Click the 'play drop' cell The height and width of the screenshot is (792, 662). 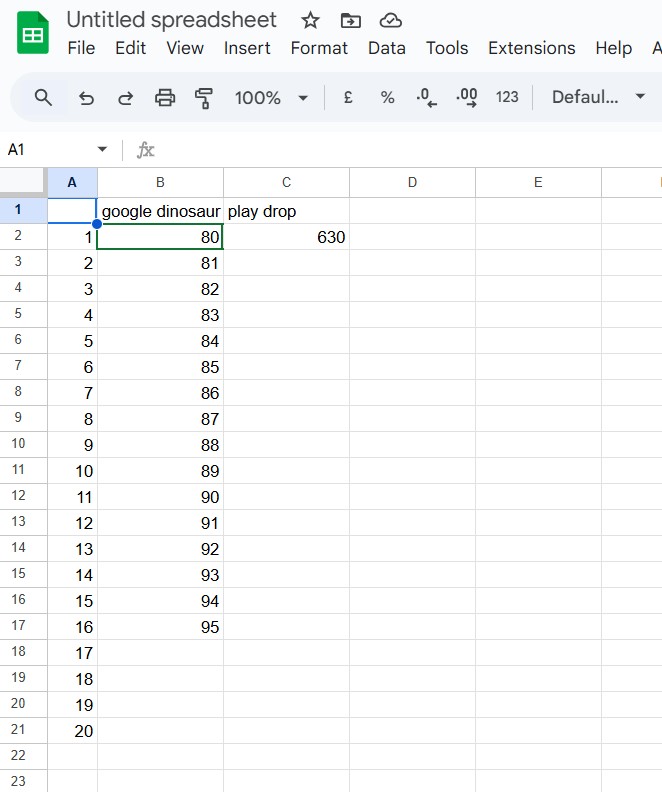[286, 211]
